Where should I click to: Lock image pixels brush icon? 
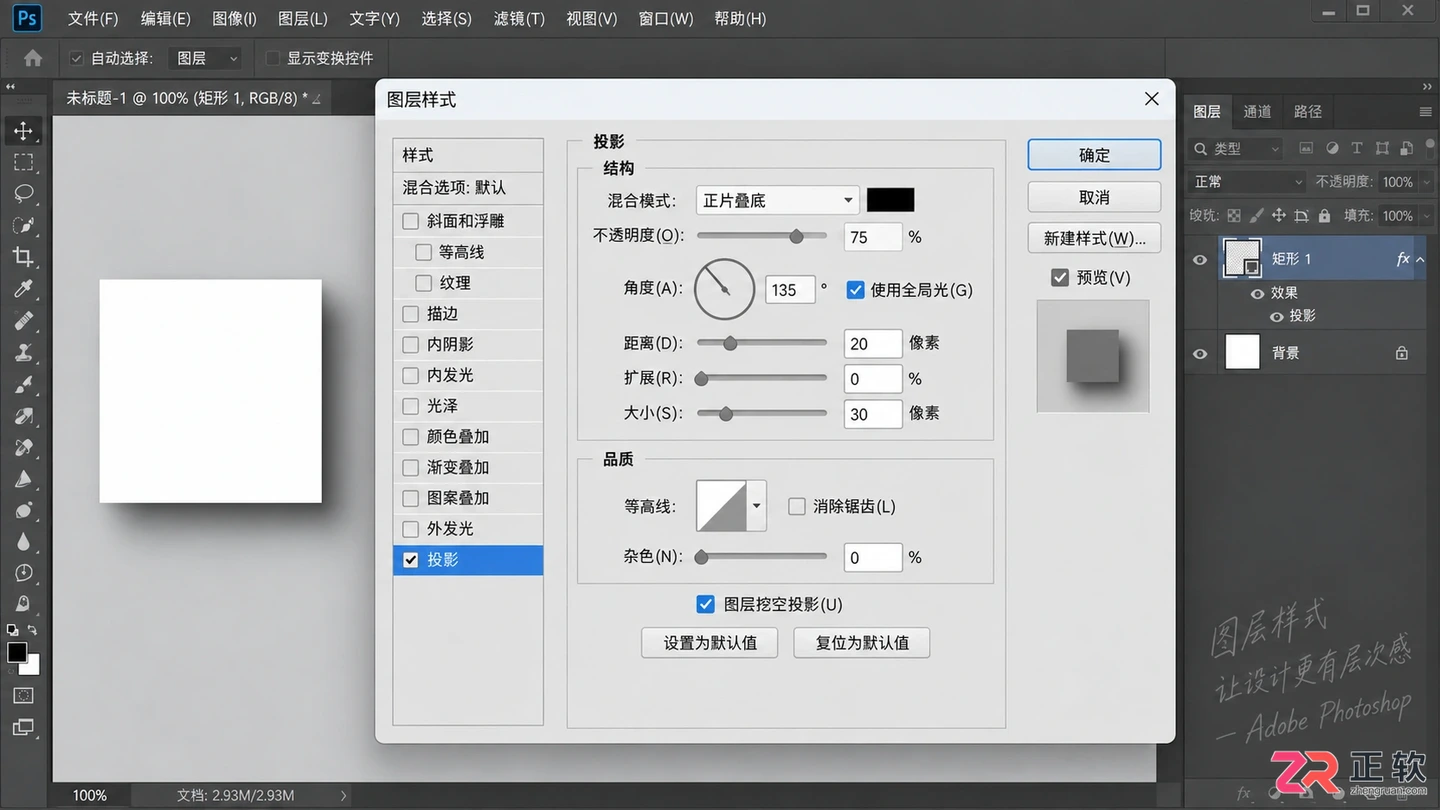pos(1256,215)
